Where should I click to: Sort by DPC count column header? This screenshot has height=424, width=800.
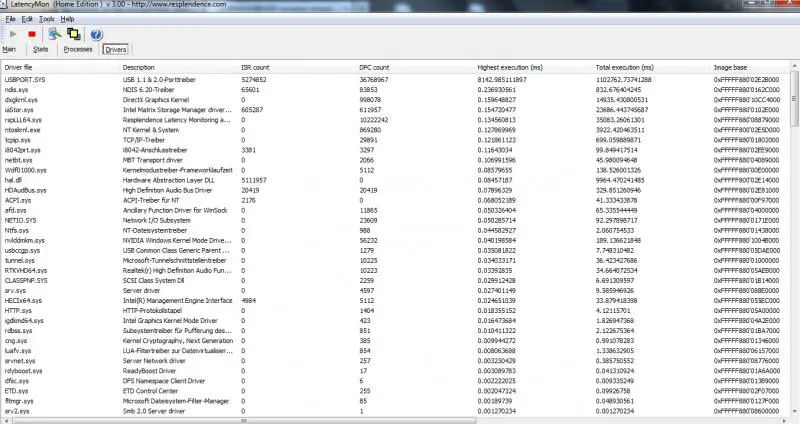pyautogui.click(x=375, y=67)
